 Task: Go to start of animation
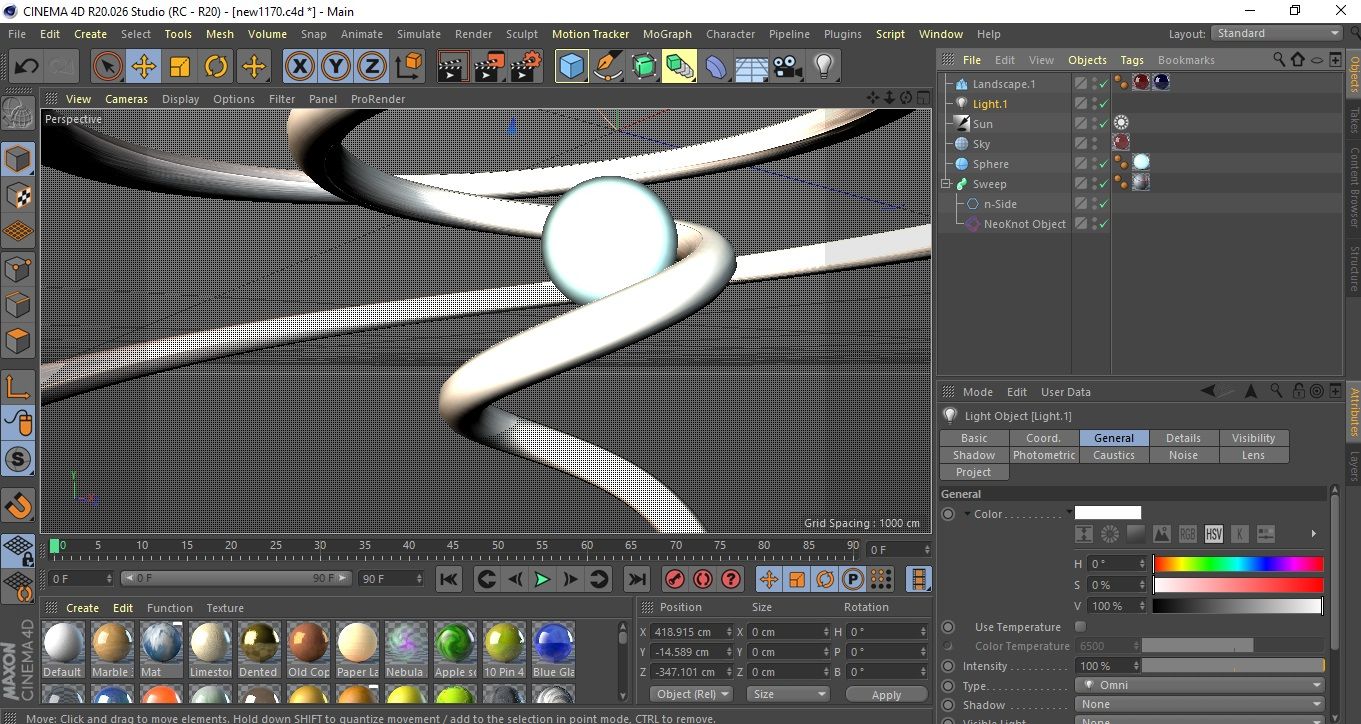449,579
